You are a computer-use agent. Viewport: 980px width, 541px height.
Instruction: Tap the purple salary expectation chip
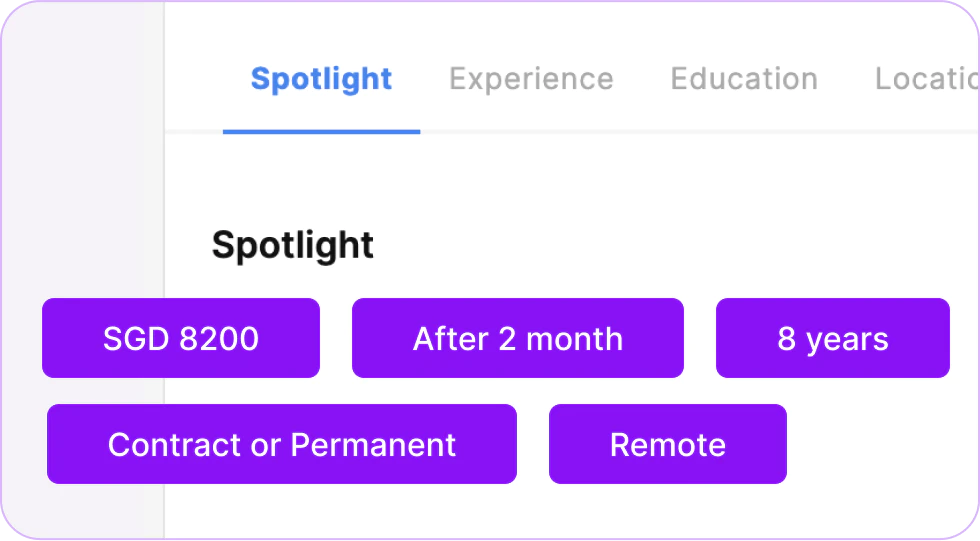click(x=181, y=338)
